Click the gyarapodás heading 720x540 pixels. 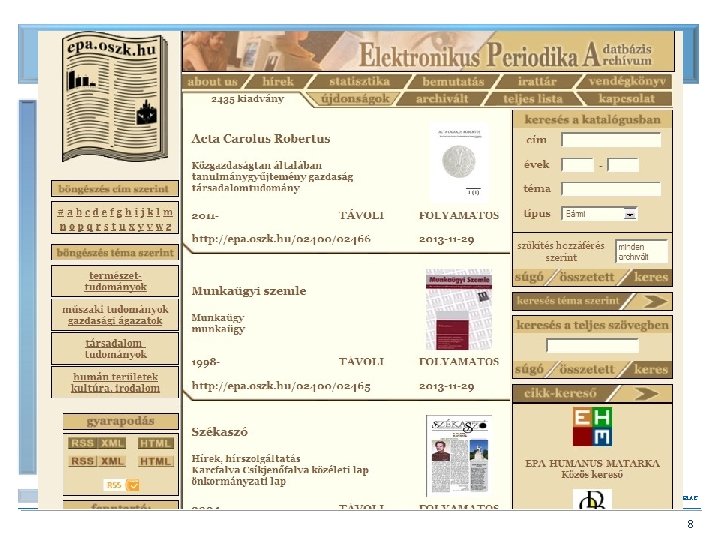tap(120, 421)
